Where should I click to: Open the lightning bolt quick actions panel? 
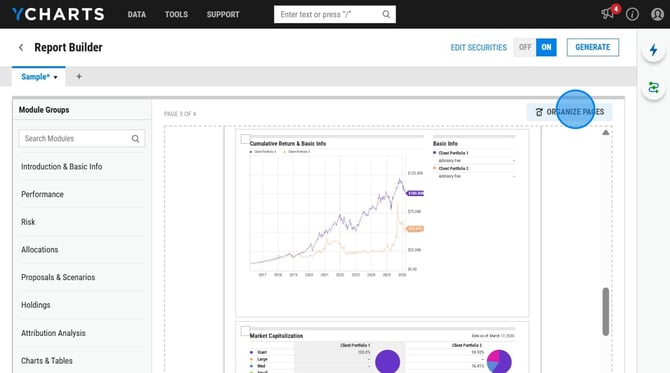[x=653, y=50]
